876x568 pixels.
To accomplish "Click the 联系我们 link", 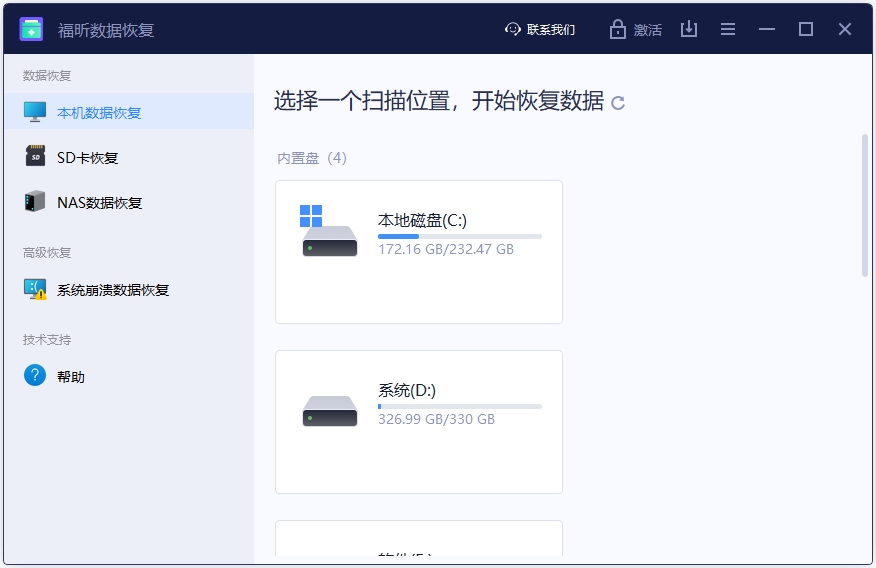I will click(x=552, y=30).
